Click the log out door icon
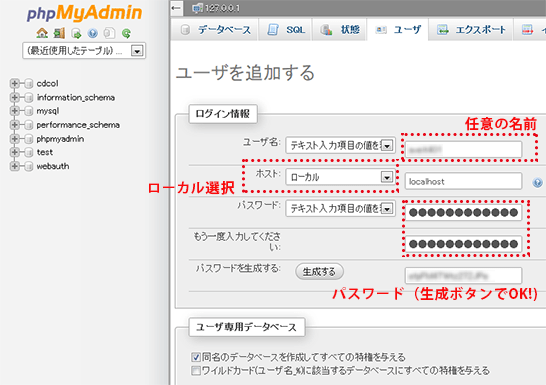 pos(59,33)
